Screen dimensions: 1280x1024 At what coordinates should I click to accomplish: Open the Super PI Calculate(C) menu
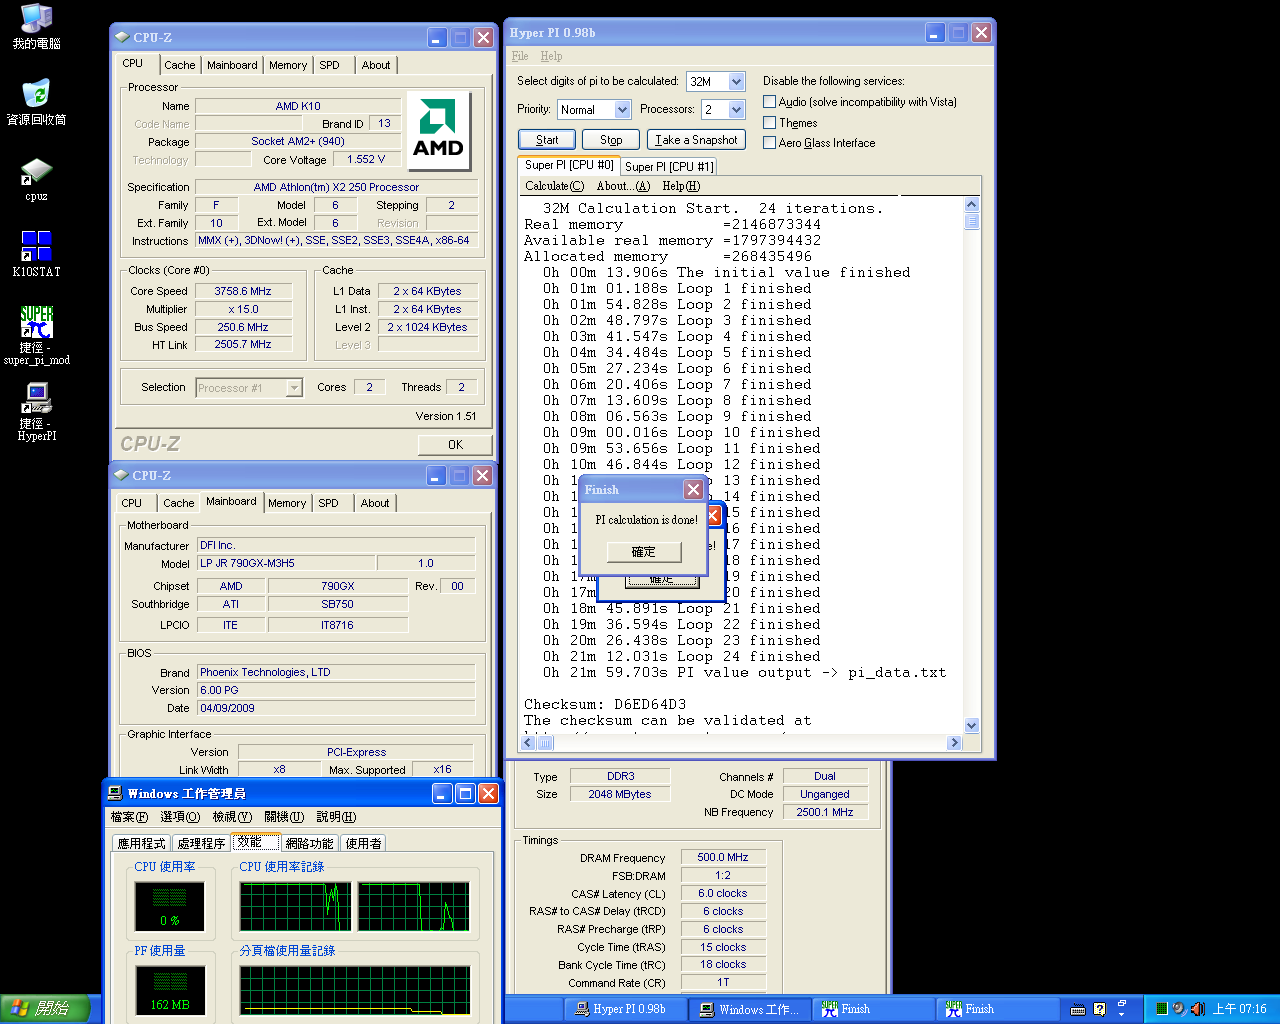point(554,186)
